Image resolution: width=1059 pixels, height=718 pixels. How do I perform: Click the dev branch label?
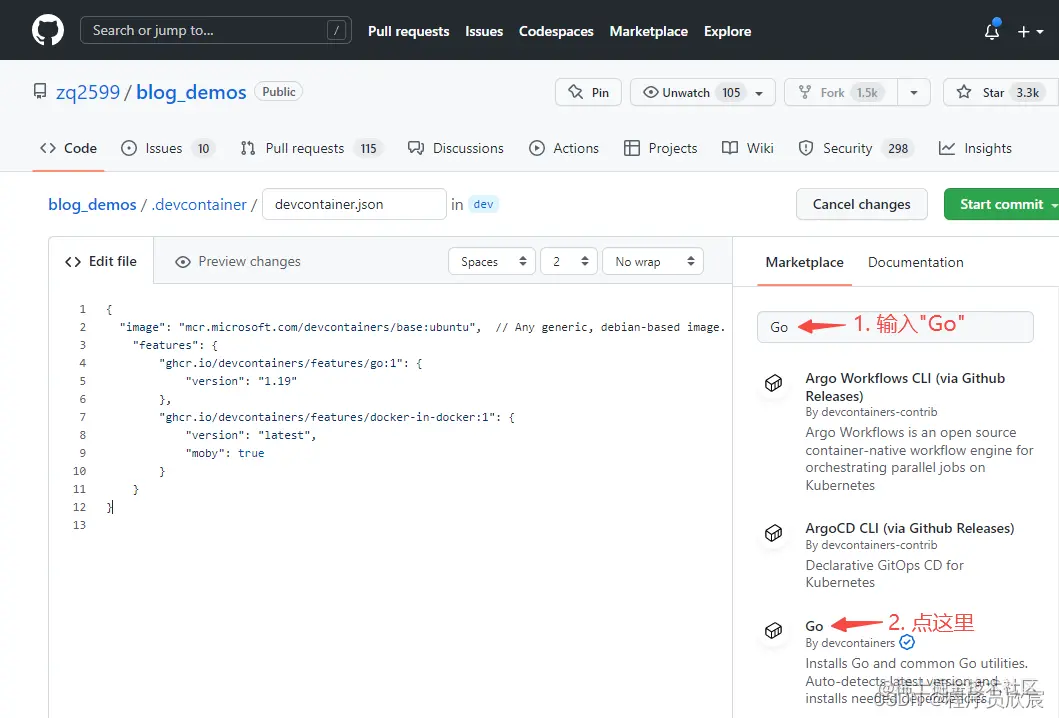(x=483, y=204)
